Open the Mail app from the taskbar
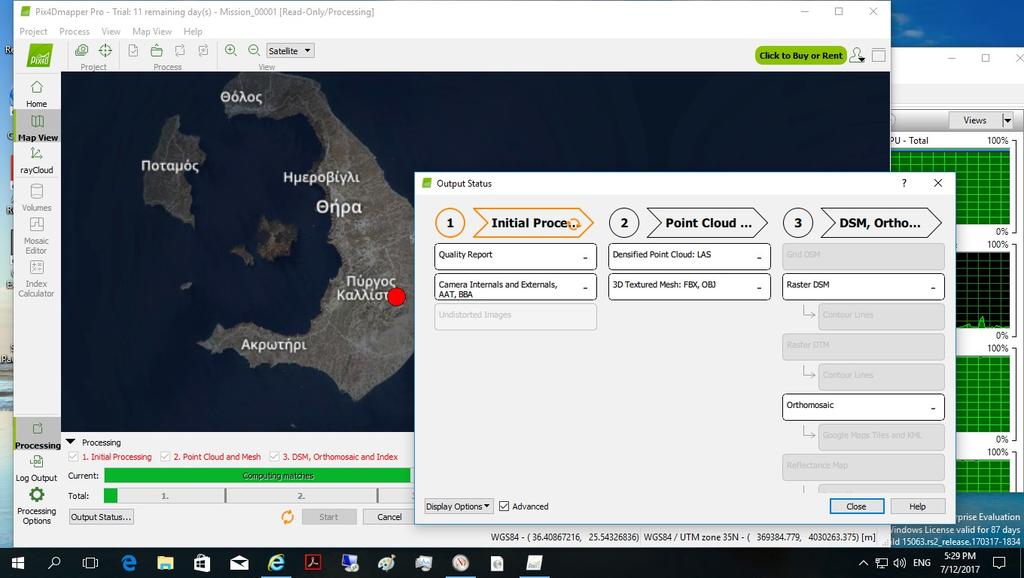 [239, 563]
